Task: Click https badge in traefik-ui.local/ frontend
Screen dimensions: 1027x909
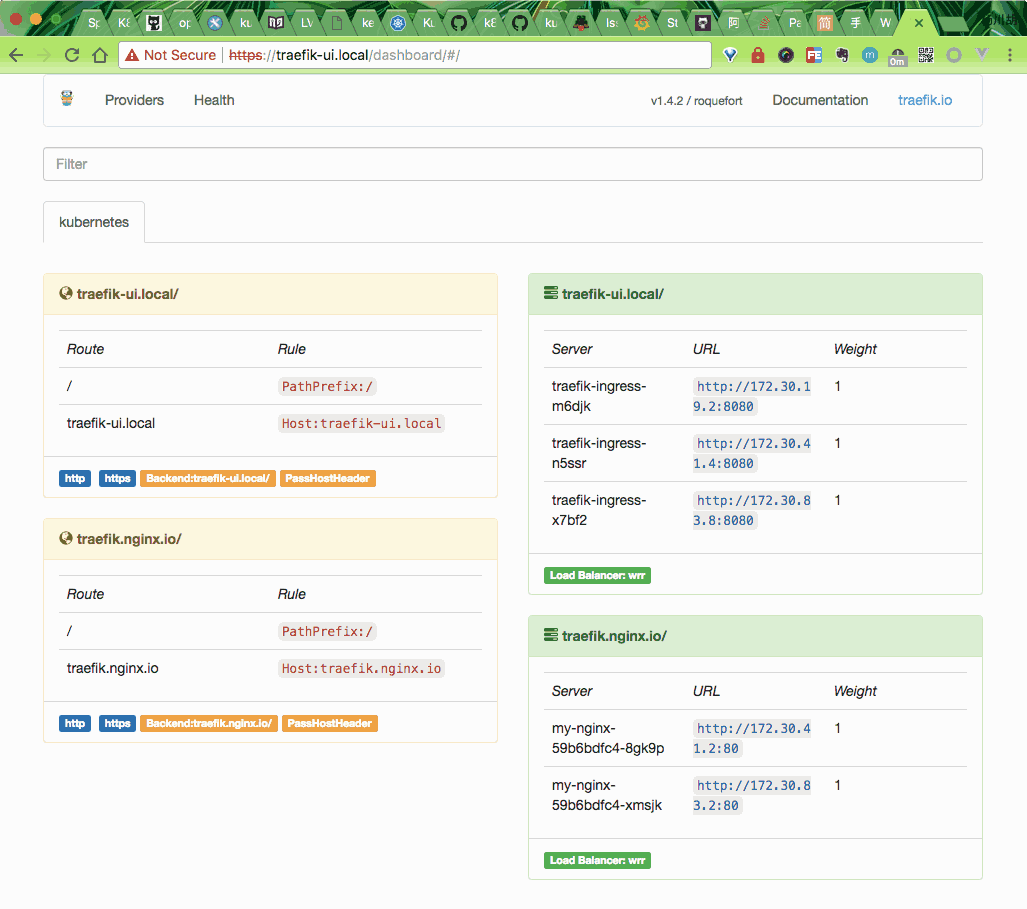Action: tap(117, 478)
